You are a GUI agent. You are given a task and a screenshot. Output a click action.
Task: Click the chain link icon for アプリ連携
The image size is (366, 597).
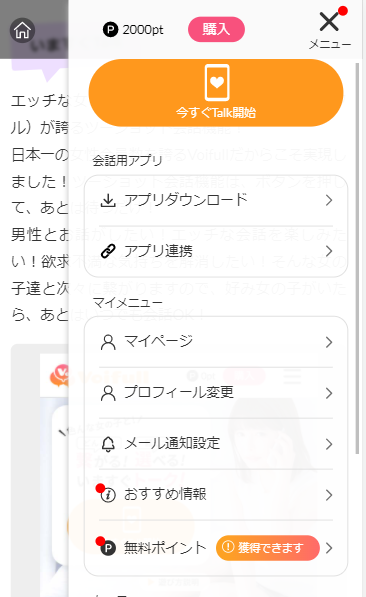pyautogui.click(x=108, y=251)
